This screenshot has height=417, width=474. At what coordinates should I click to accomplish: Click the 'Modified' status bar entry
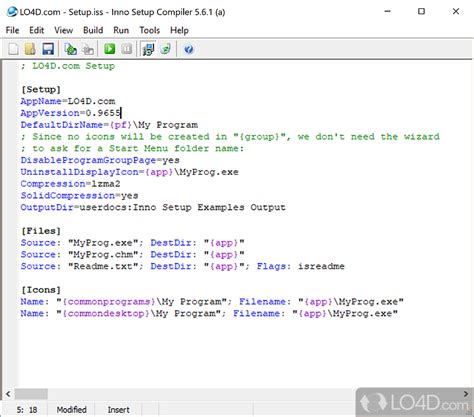(71, 410)
